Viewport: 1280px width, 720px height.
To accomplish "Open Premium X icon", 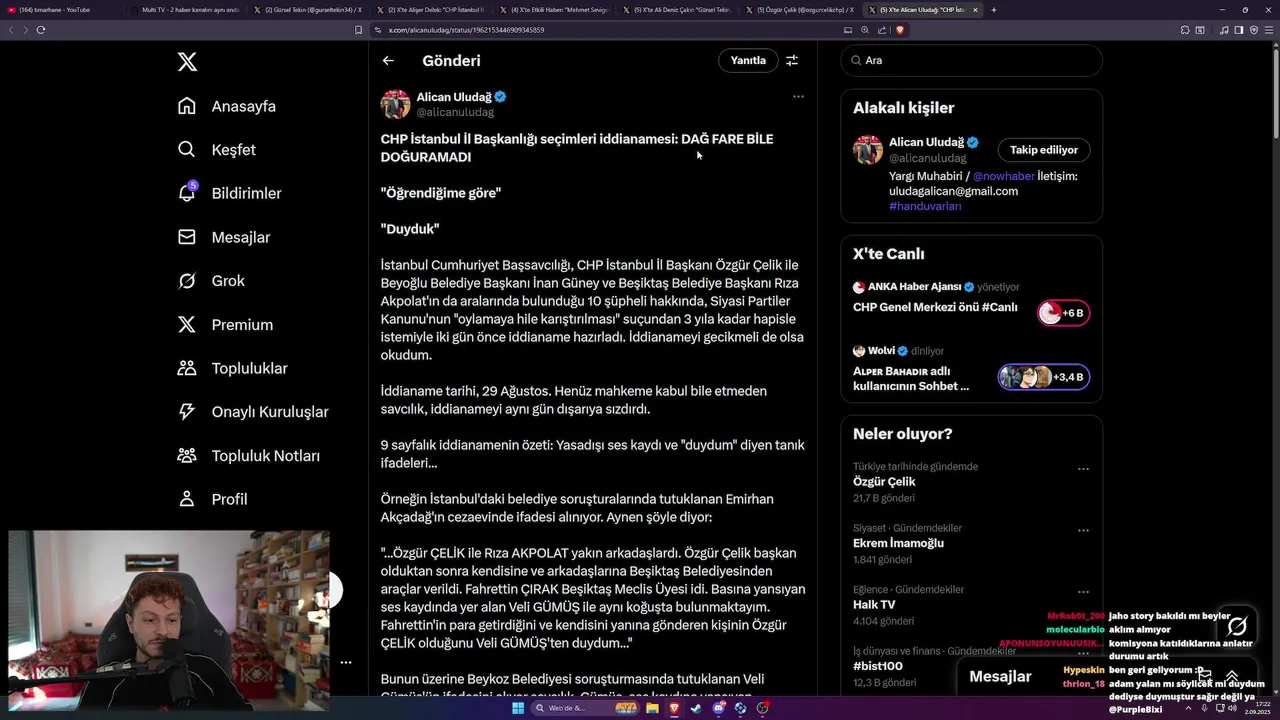I will pyautogui.click(x=187, y=324).
